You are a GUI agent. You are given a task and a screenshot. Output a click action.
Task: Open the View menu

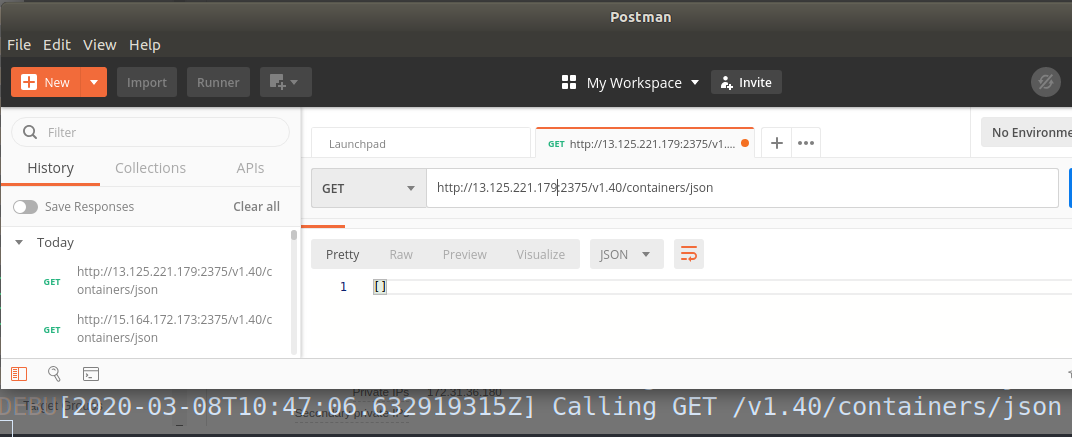[x=100, y=45]
